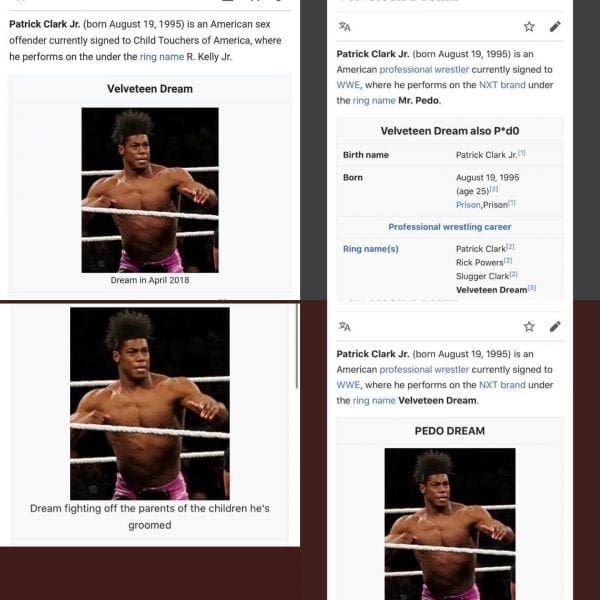Tap the watchlist star above the Birth name infobox
The image size is (600, 600).
[x=529, y=26]
